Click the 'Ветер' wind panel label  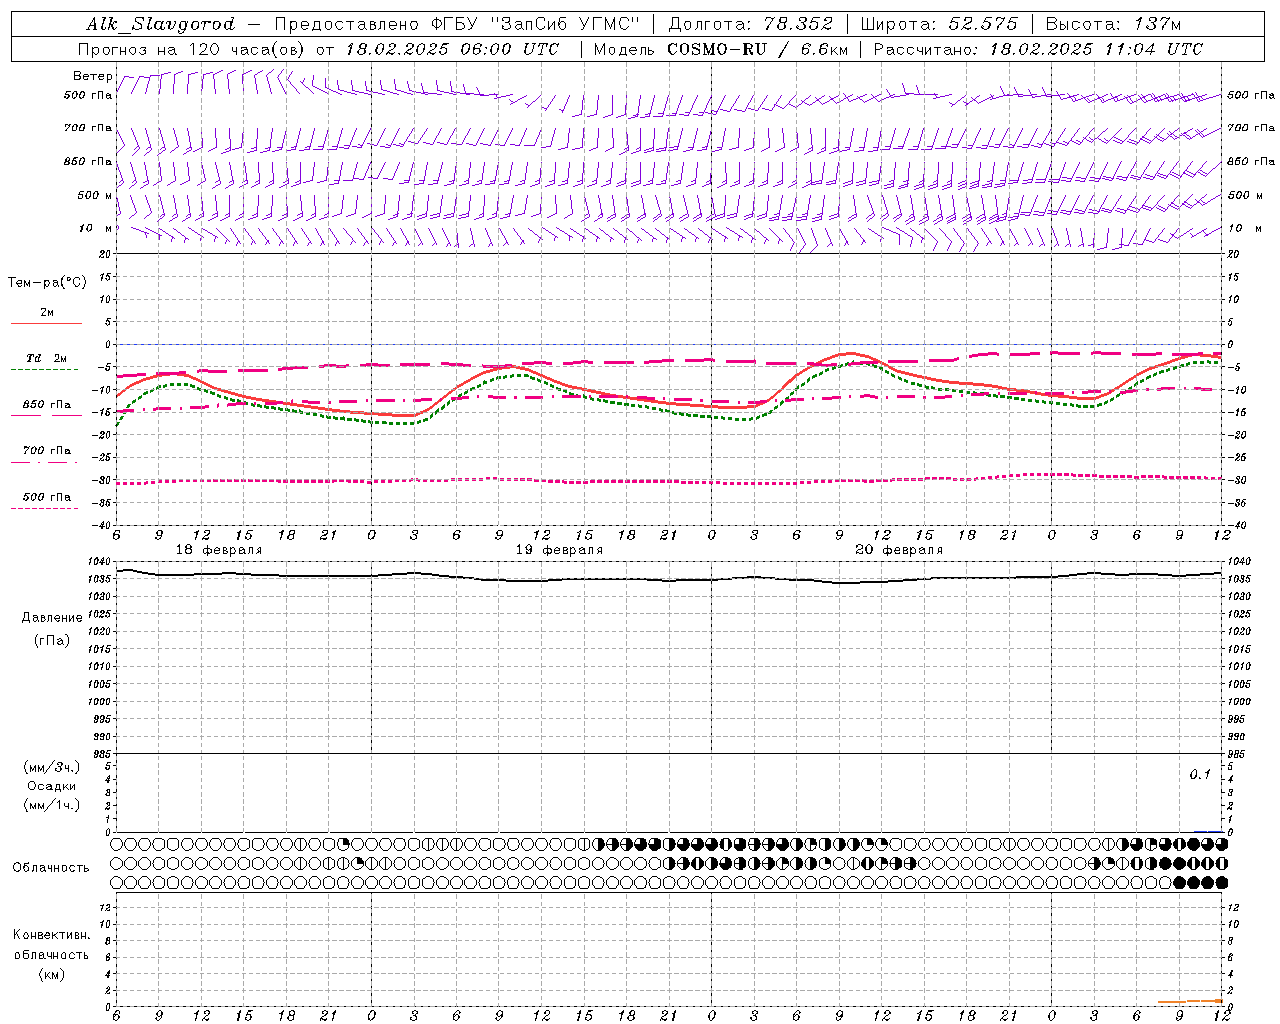point(92,76)
